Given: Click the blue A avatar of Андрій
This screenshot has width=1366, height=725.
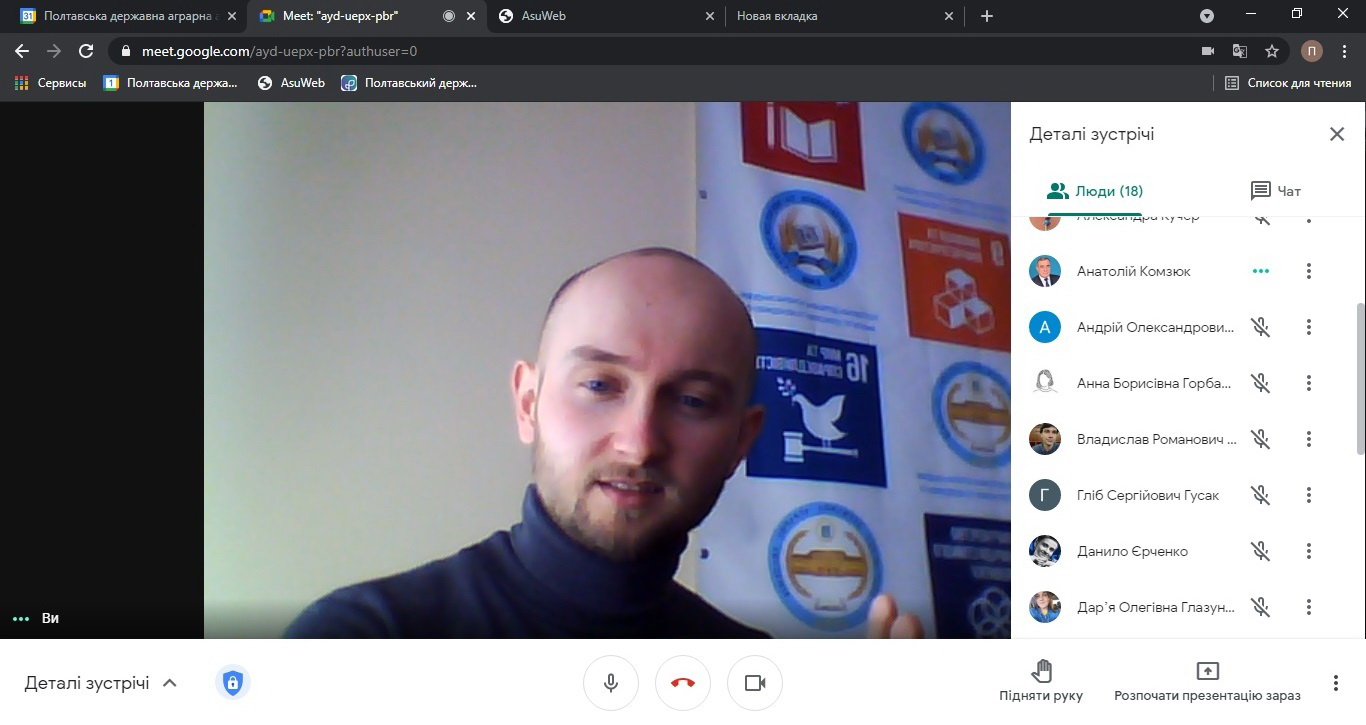Looking at the screenshot, I should click(1045, 327).
